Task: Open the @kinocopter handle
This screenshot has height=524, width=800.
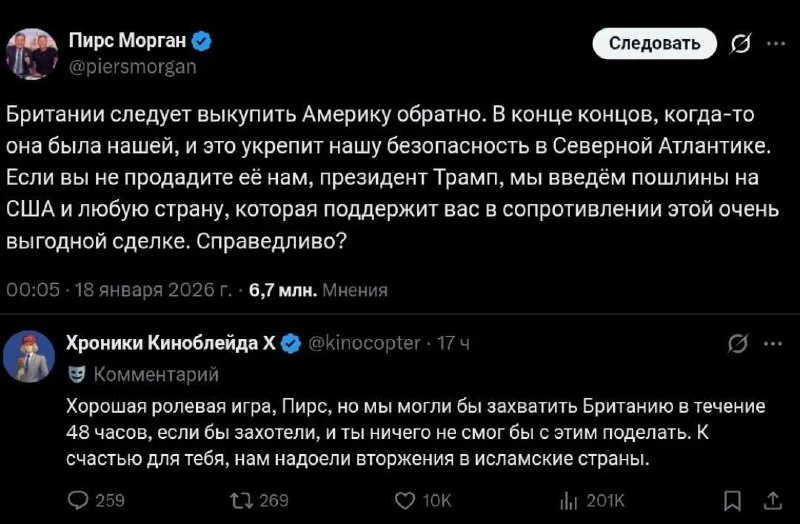Action: point(365,343)
